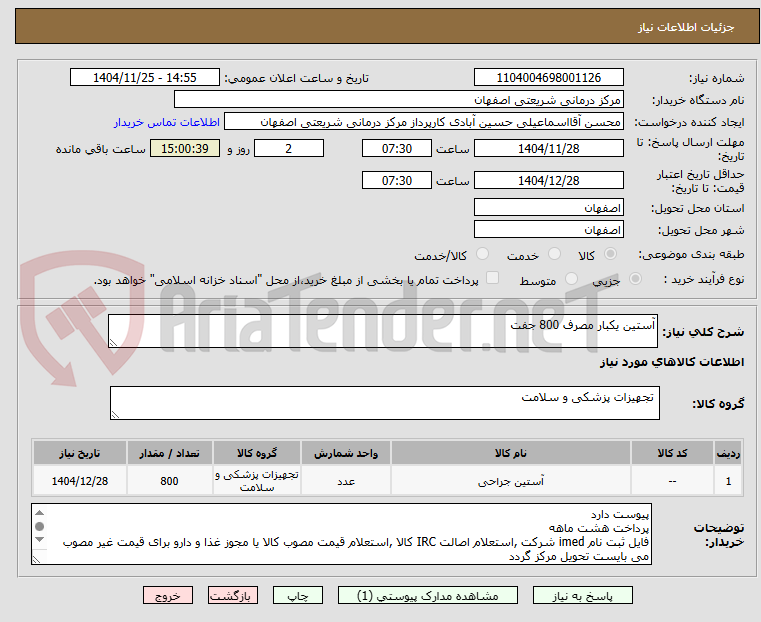Select the جزیی purchase type radio

point(635,279)
